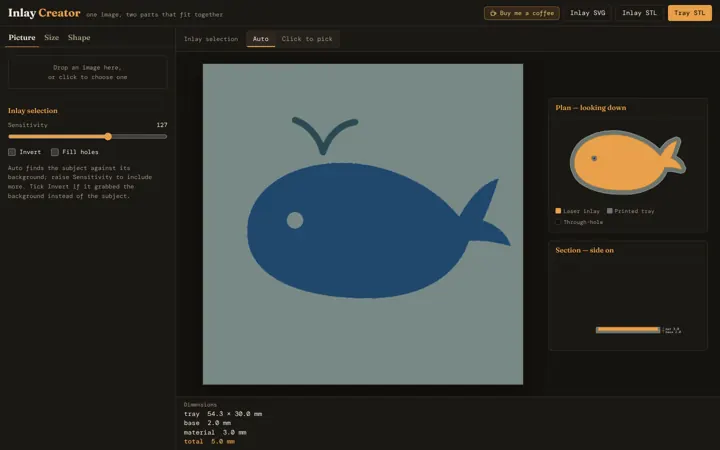This screenshot has width=720, height=450.
Task: Download the Tray STL file
Action: pos(689,13)
